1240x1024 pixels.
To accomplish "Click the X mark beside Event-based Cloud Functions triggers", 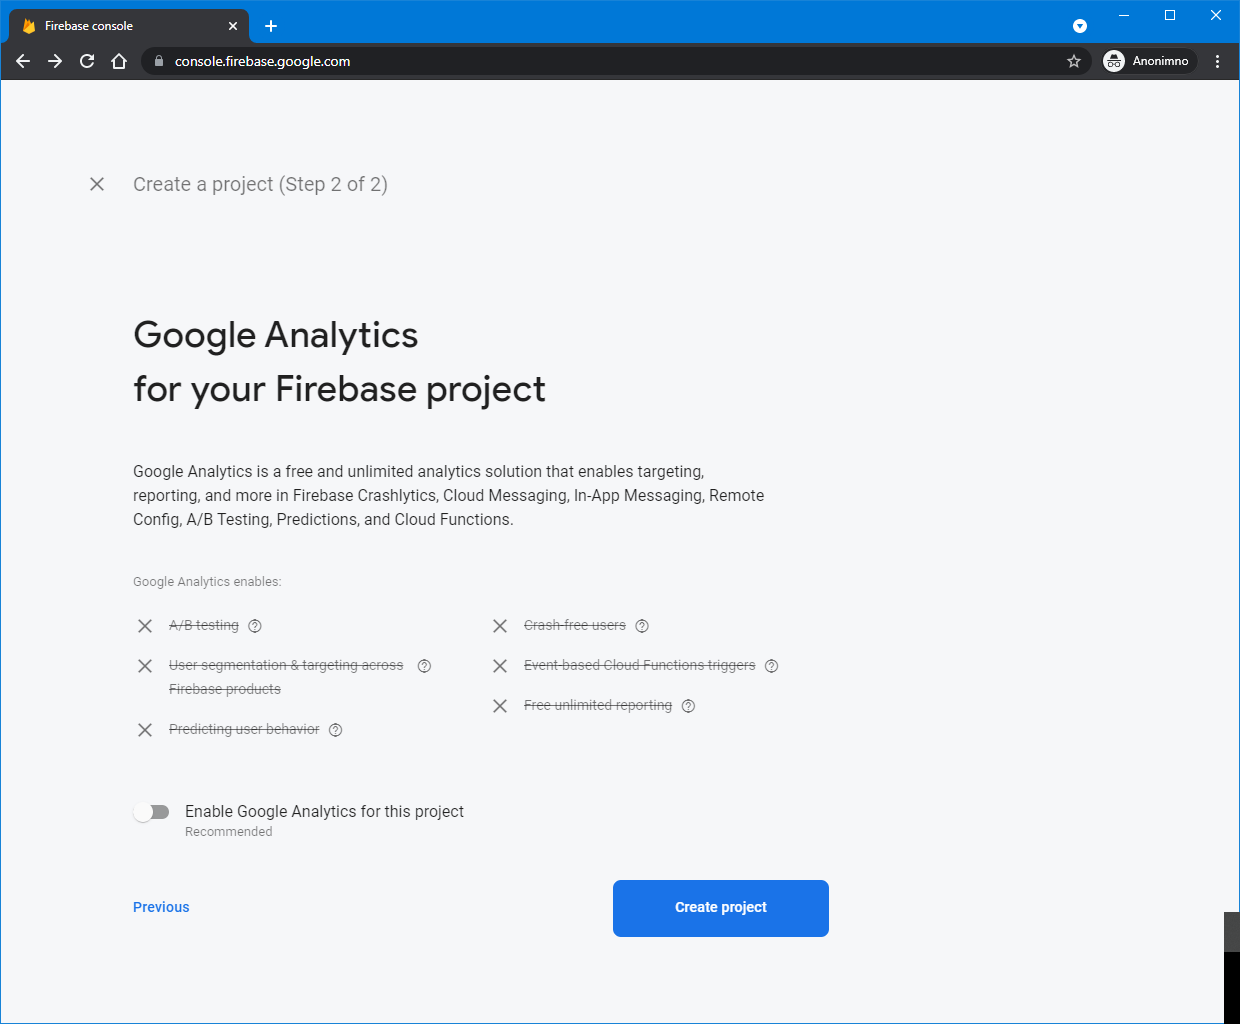I will point(500,666).
